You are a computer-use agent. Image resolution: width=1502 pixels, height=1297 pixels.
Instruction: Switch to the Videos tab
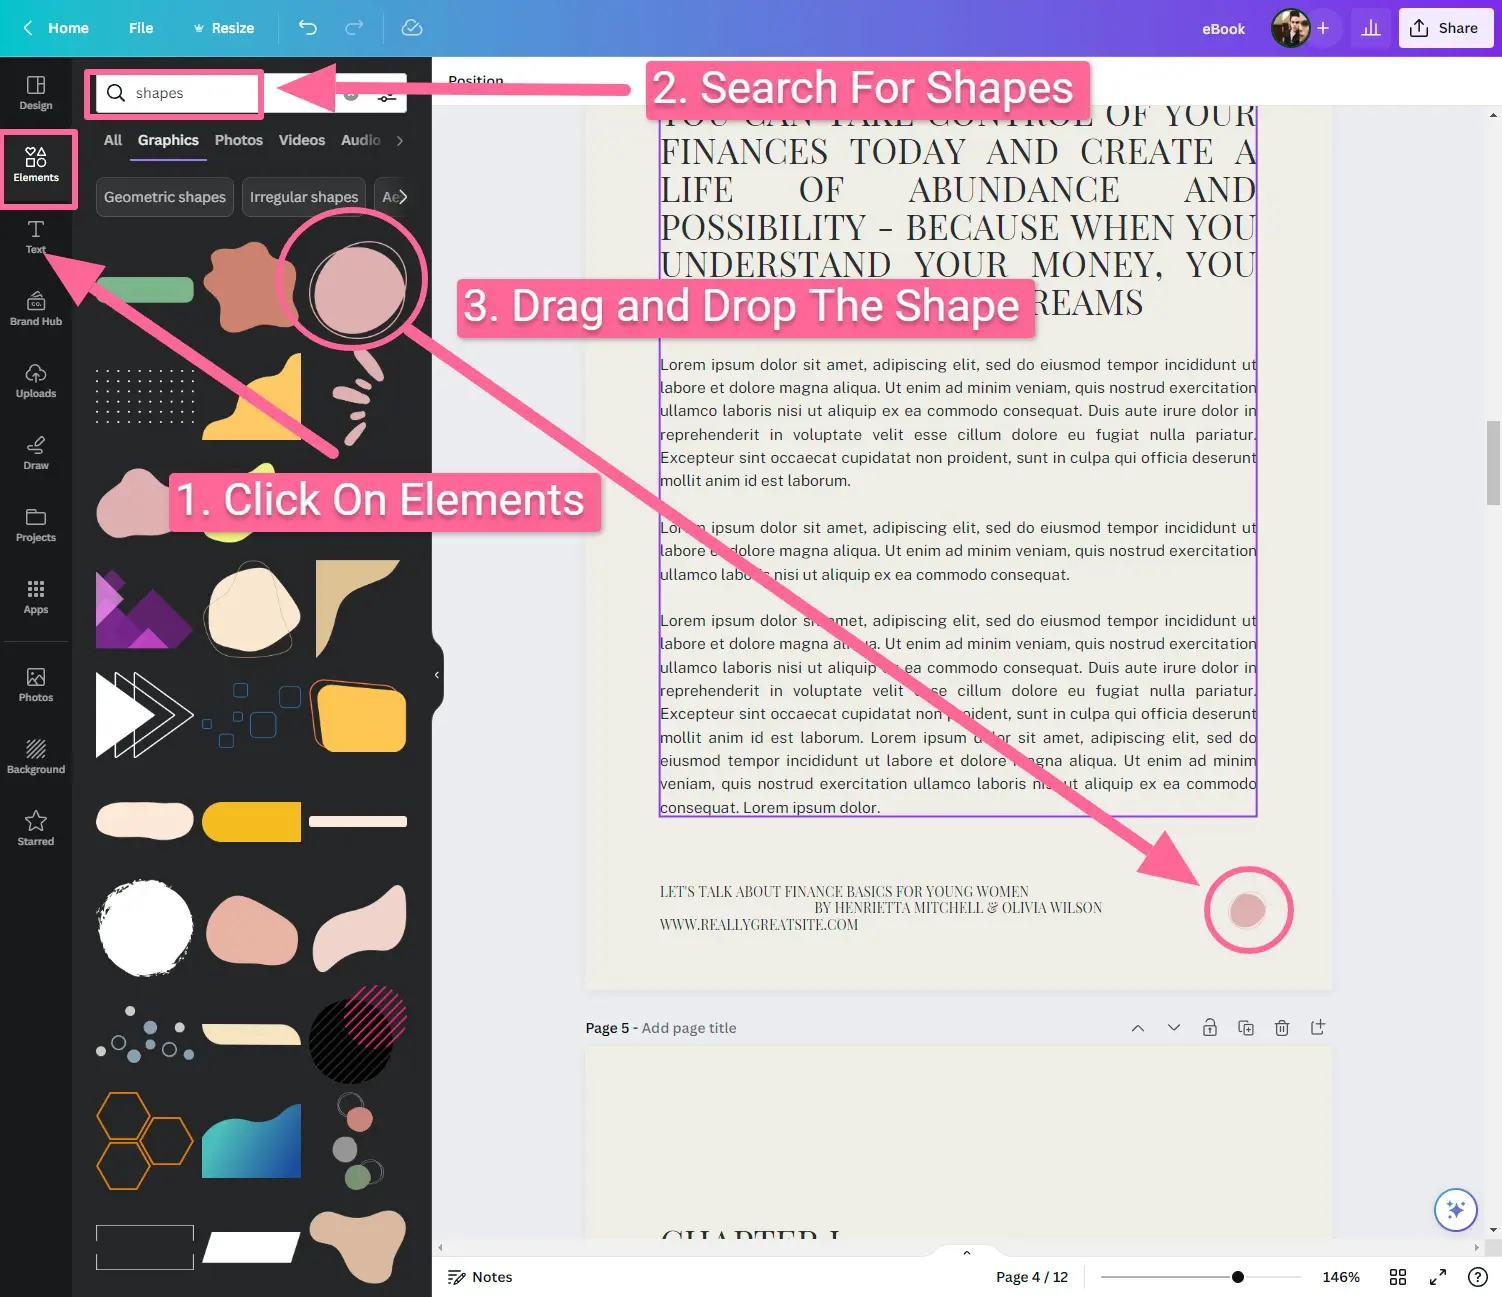[x=302, y=140]
